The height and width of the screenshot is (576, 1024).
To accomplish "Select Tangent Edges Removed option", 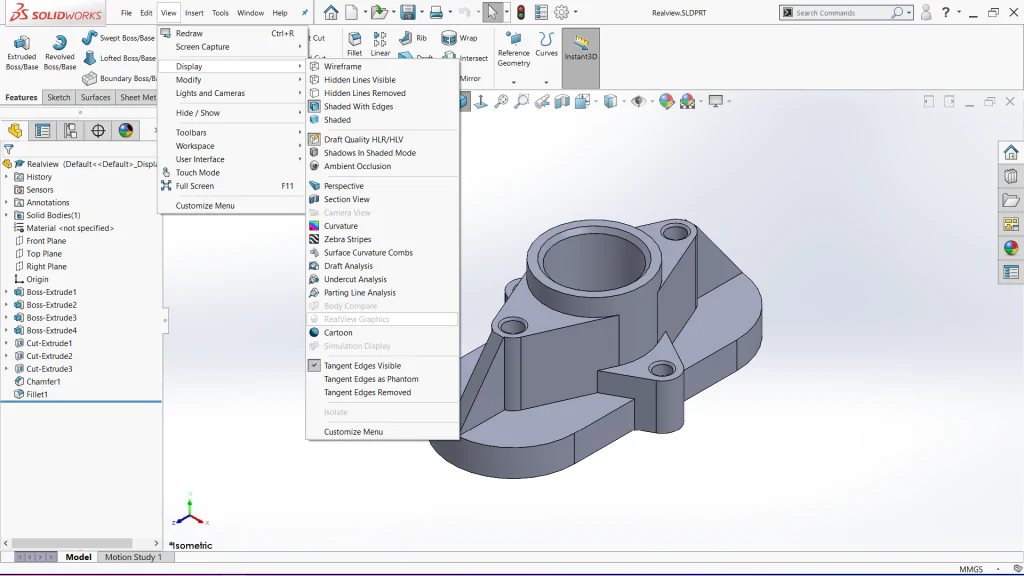I will click(x=368, y=392).
